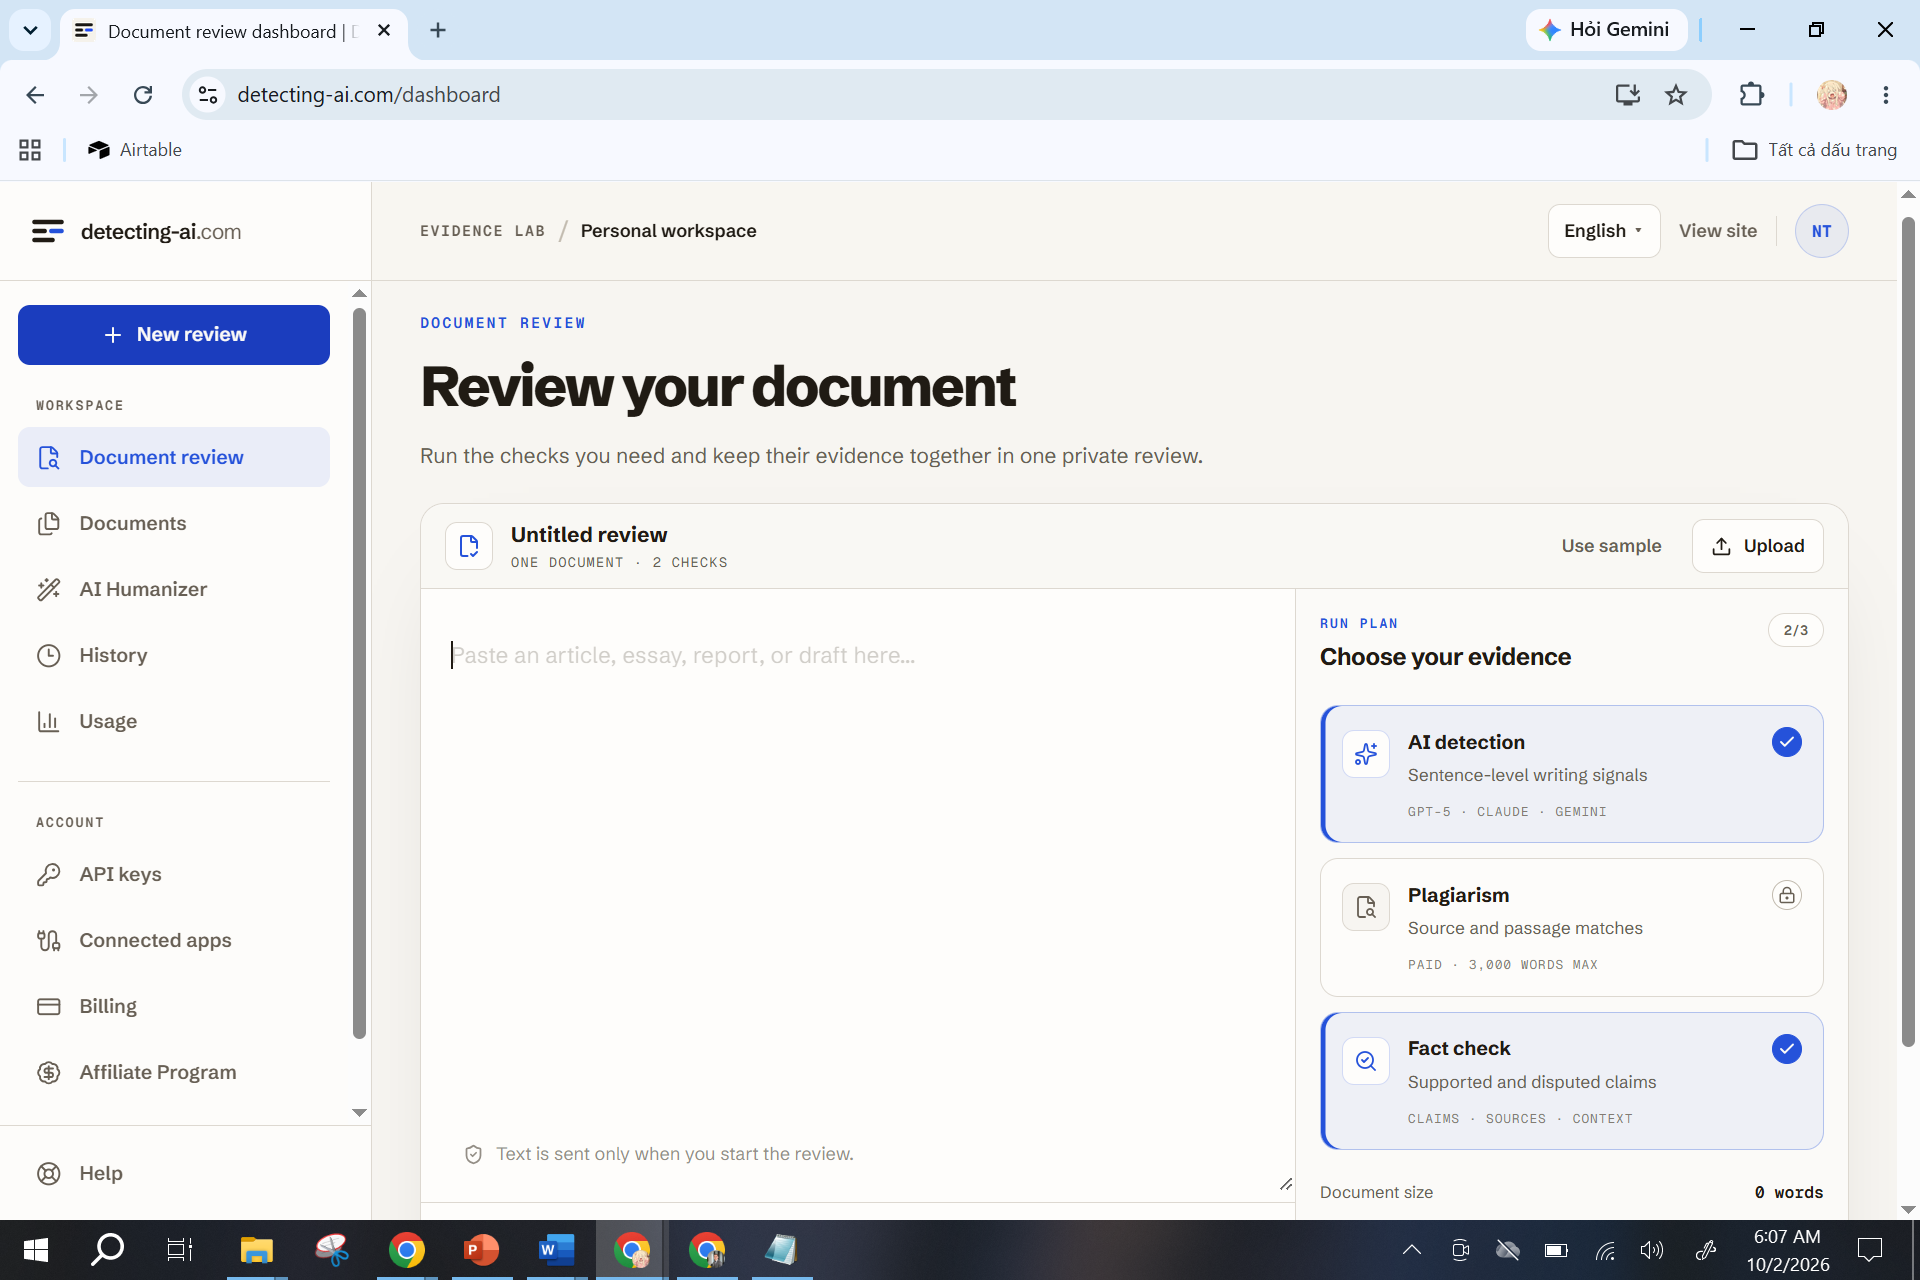
Task: Click the Hỏi Gemini button
Action: coord(1605,30)
